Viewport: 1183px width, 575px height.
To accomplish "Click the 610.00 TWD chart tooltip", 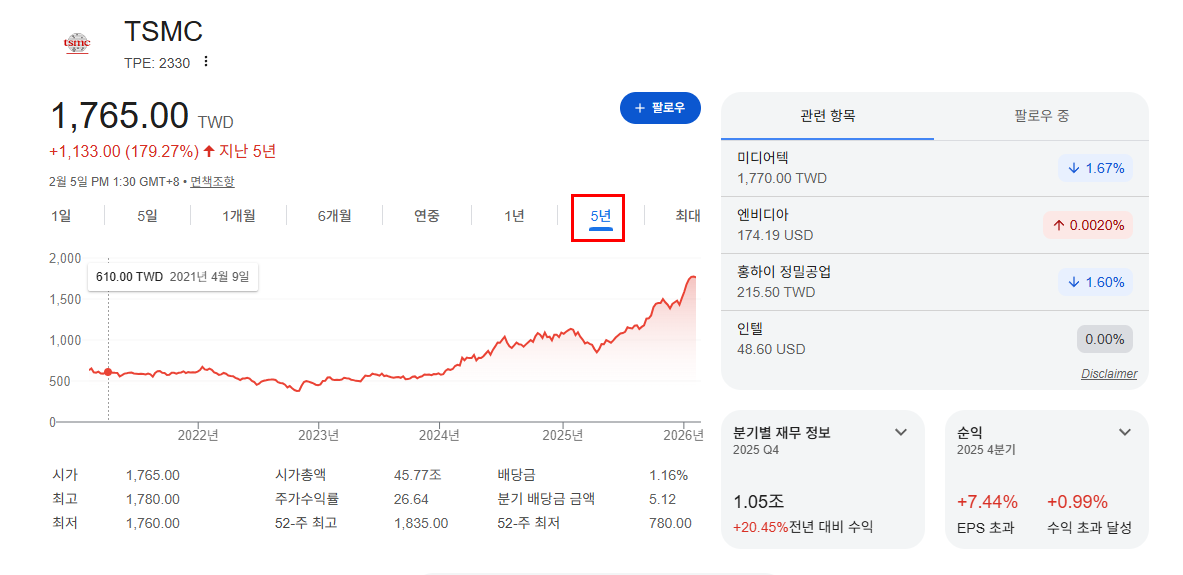I will [x=174, y=276].
